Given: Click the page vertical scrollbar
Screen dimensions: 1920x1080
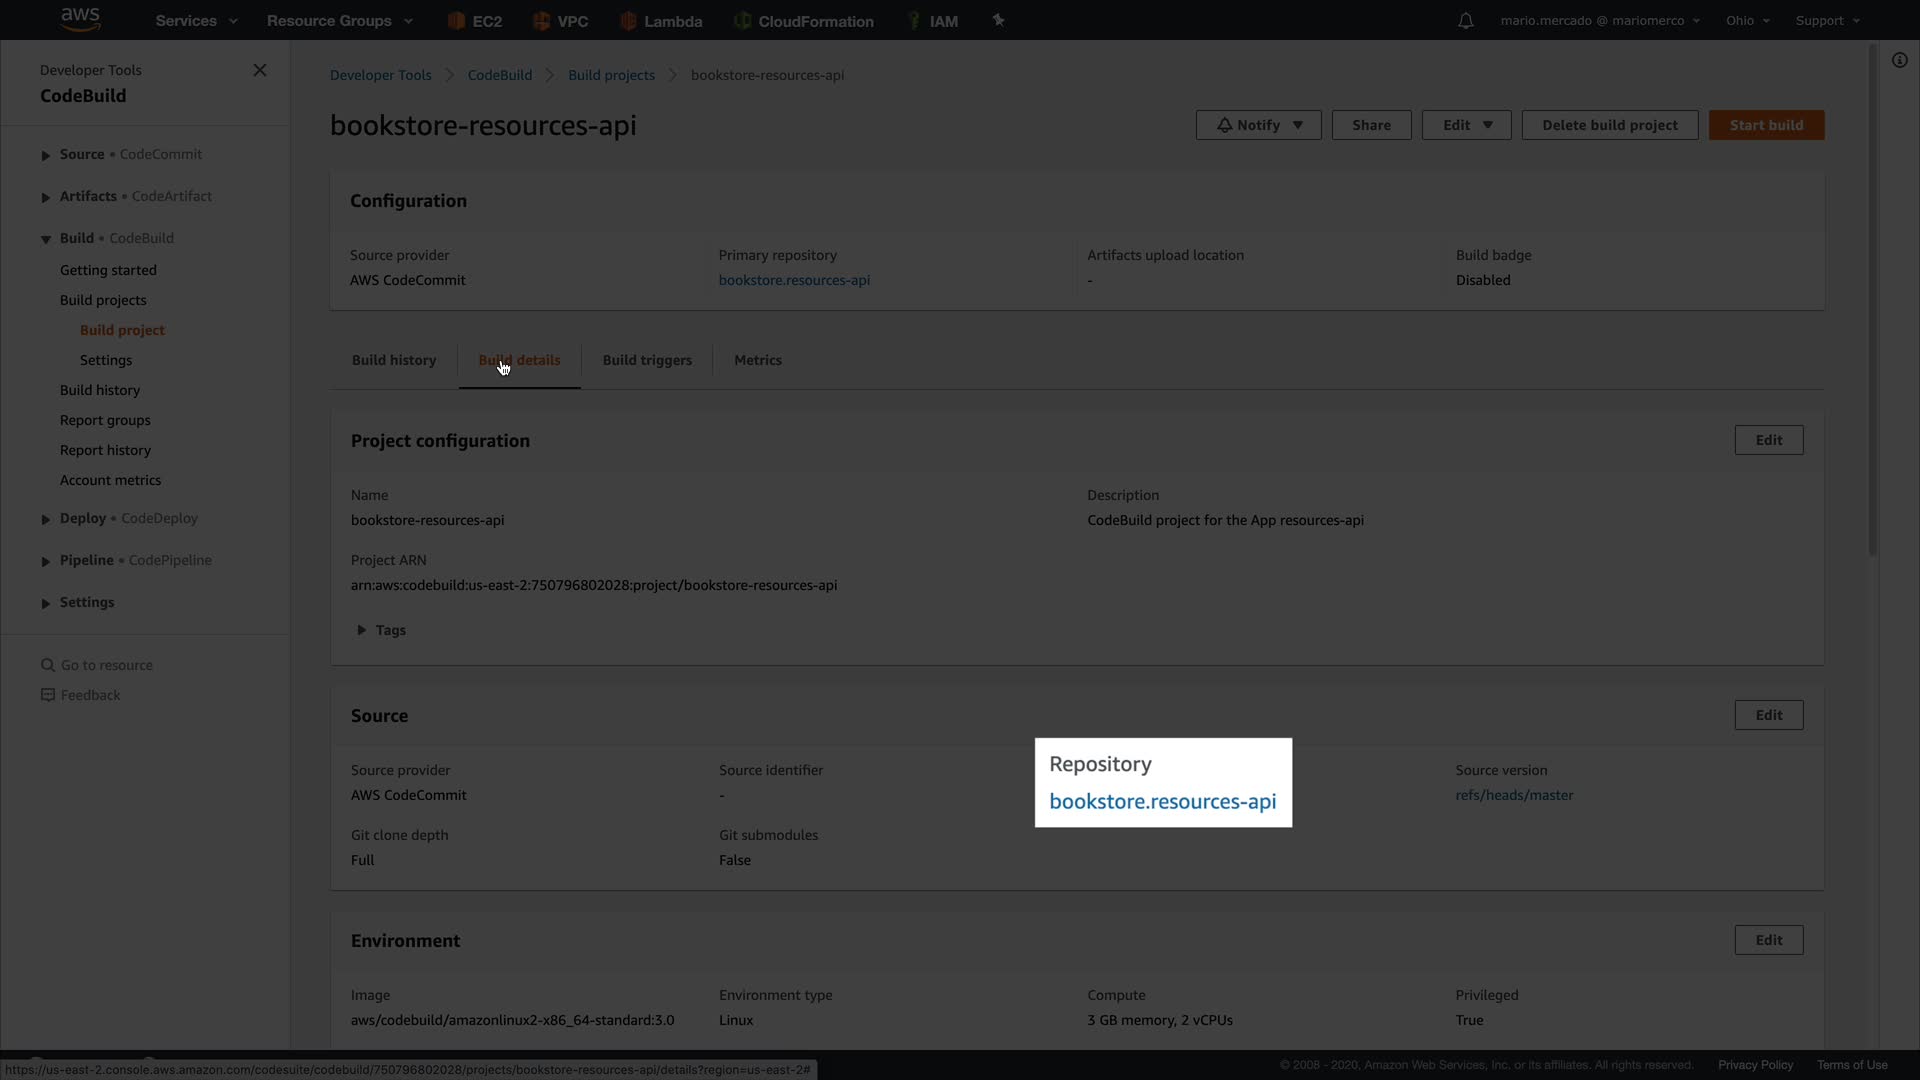Looking at the screenshot, I should pos(1873,300).
